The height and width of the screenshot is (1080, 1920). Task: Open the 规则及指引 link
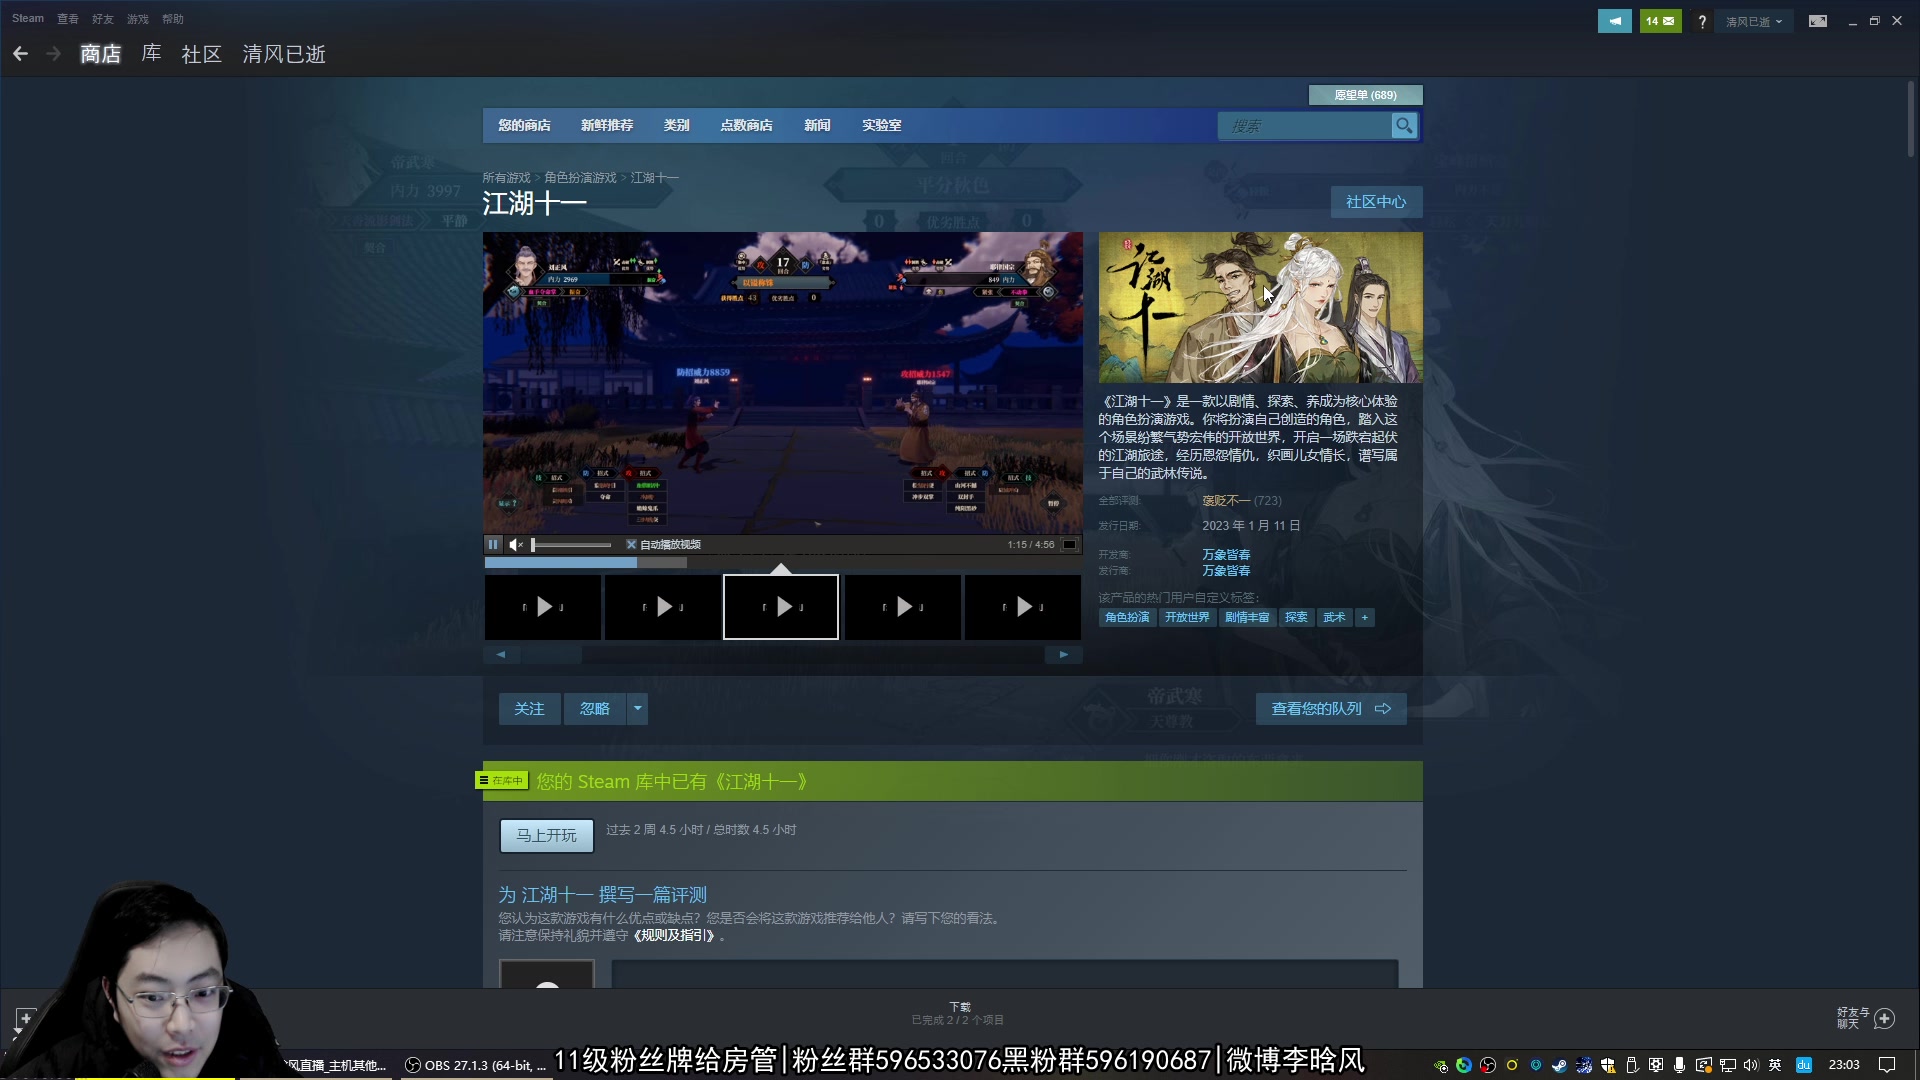[675, 936]
